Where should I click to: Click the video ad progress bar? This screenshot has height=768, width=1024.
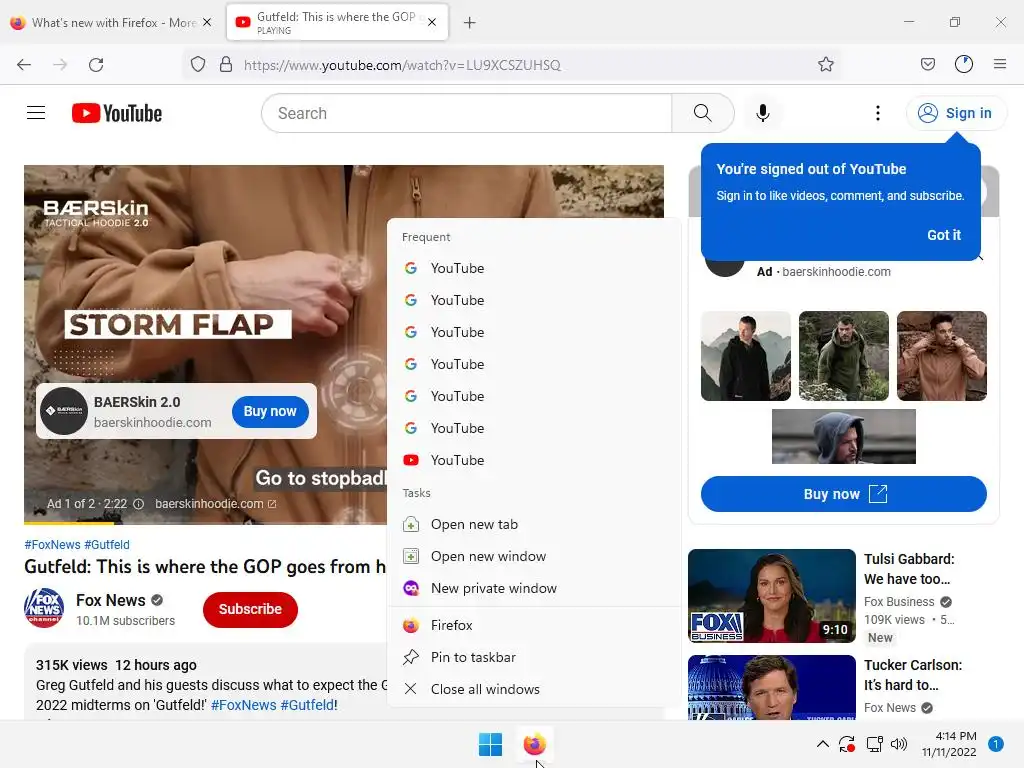coord(206,522)
